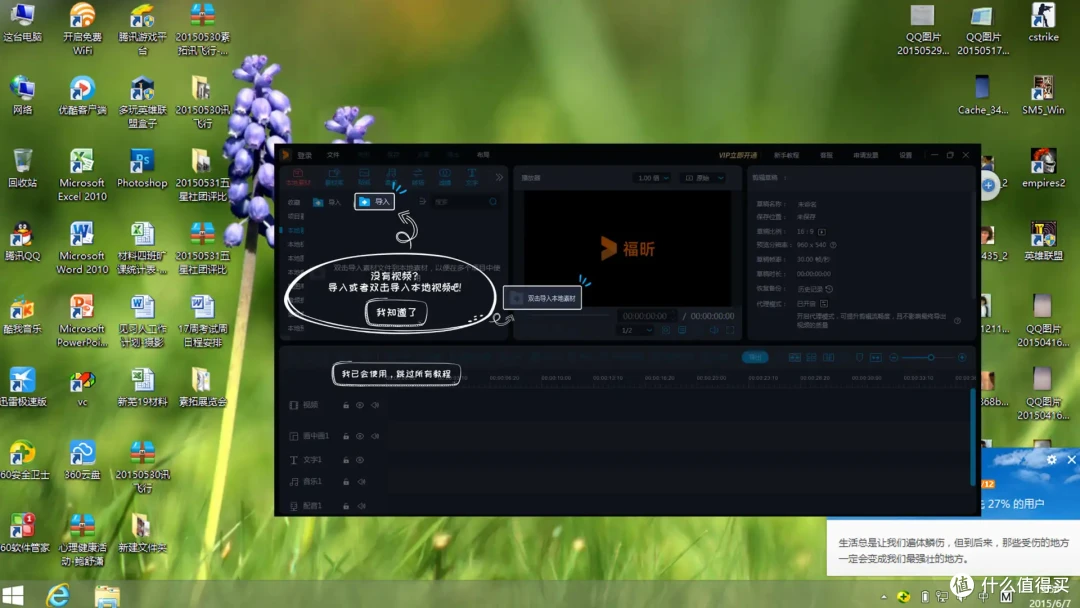Toggle lock on the 音乐1 track
Viewport: 1080px width, 608px height.
coord(346,482)
